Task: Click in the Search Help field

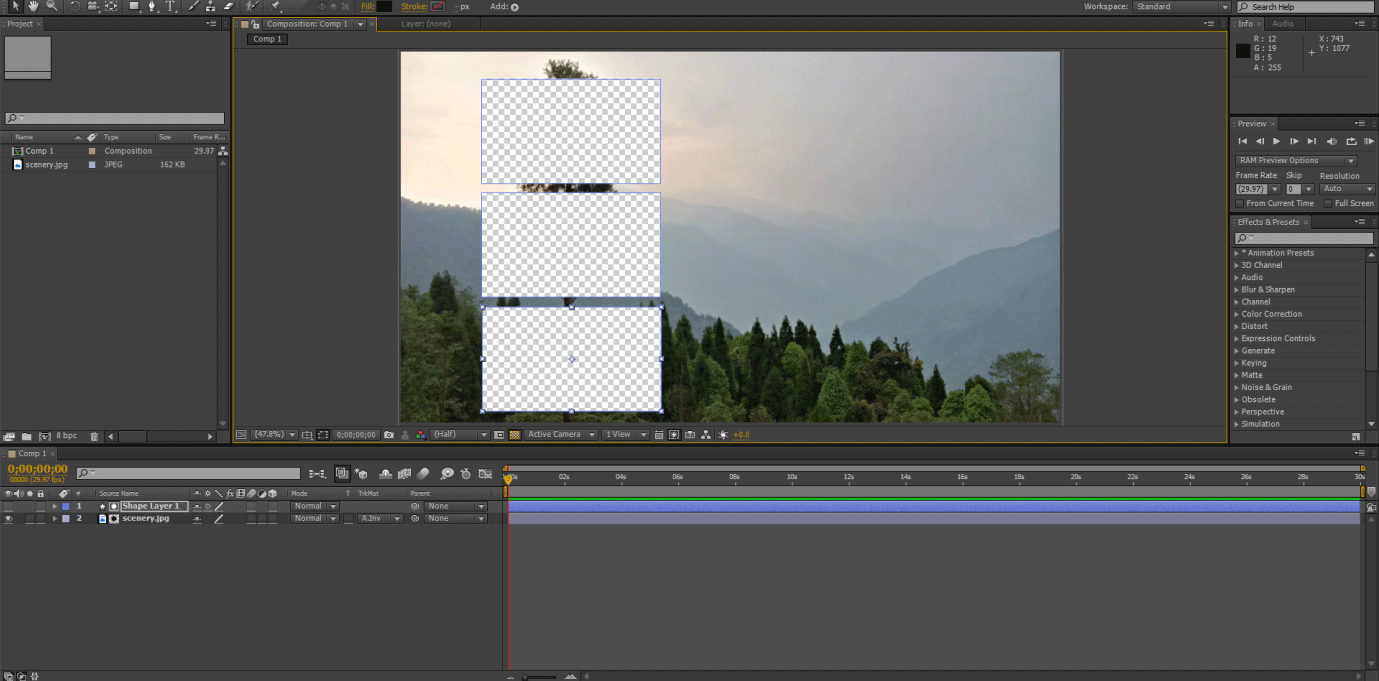Action: tap(1306, 7)
